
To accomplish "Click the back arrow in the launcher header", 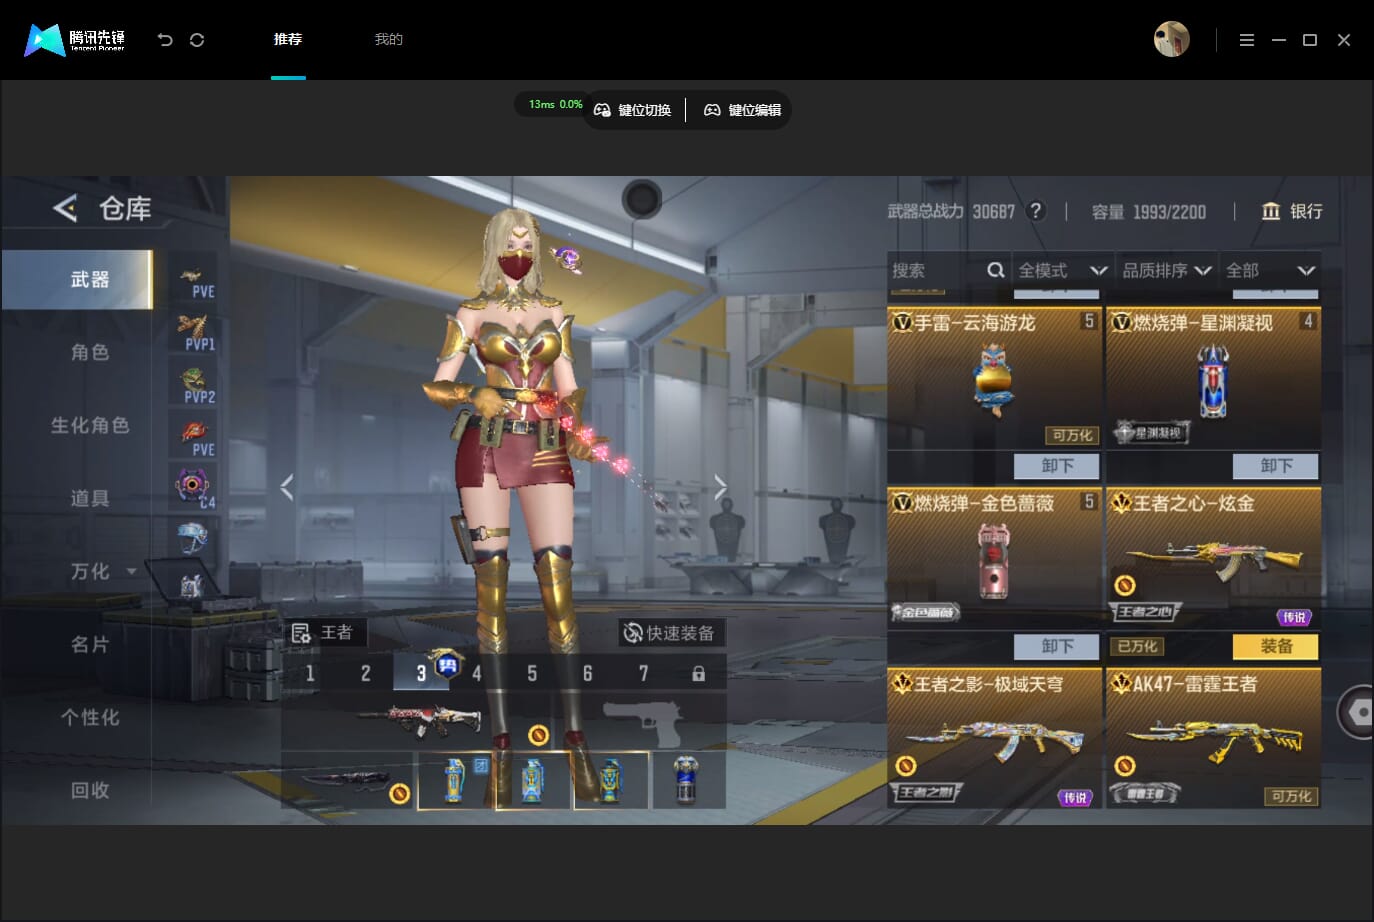I will click(165, 40).
